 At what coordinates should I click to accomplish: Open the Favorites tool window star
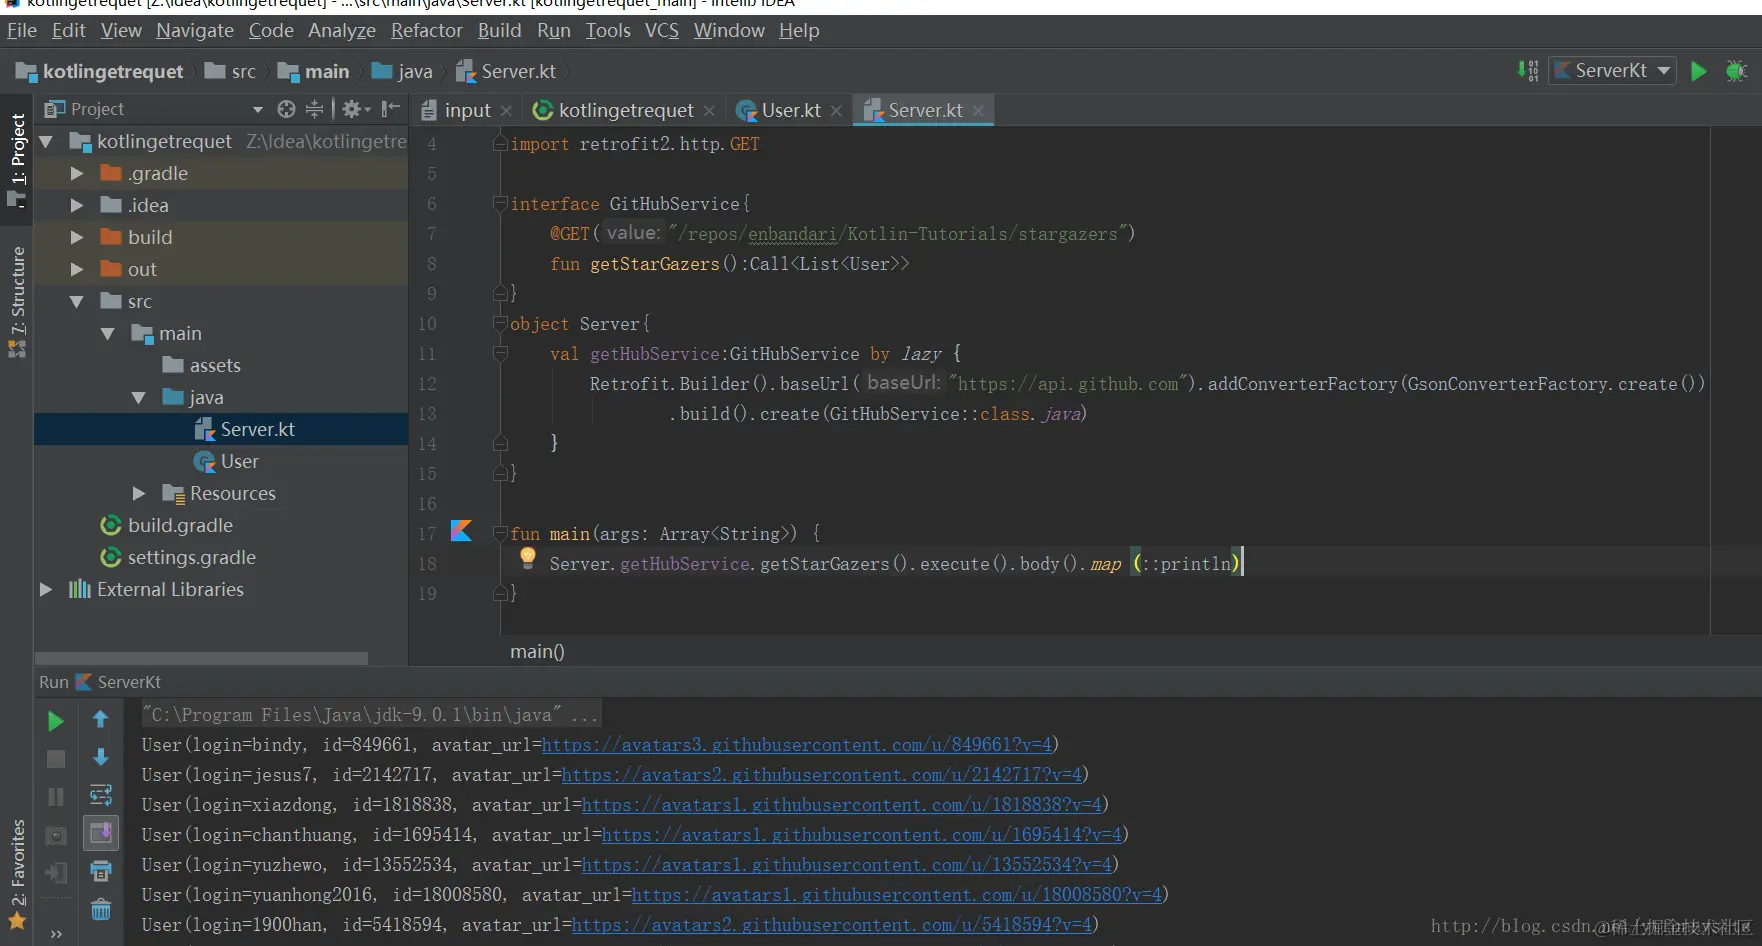[17, 921]
